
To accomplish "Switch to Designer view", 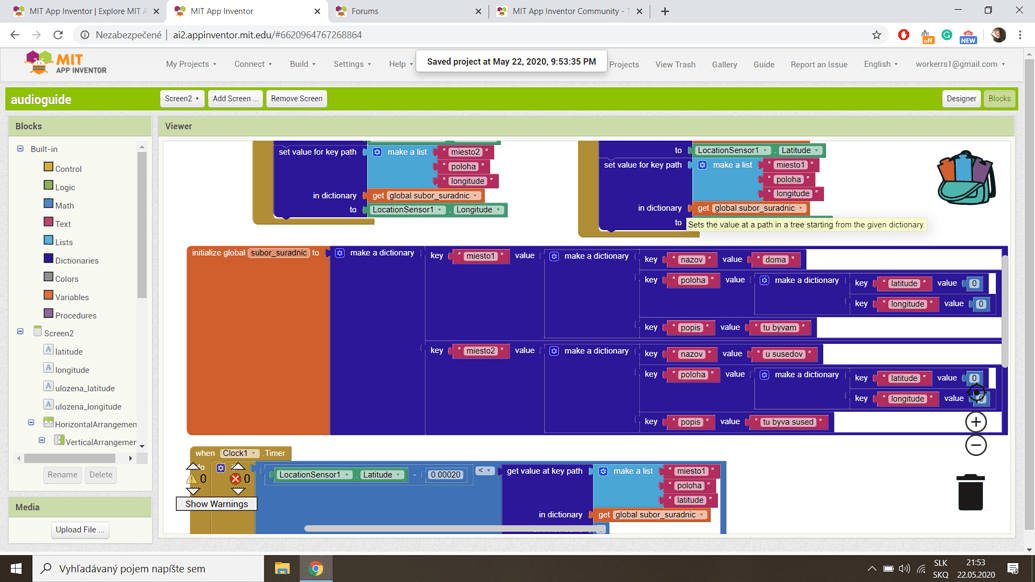I will 960,99.
